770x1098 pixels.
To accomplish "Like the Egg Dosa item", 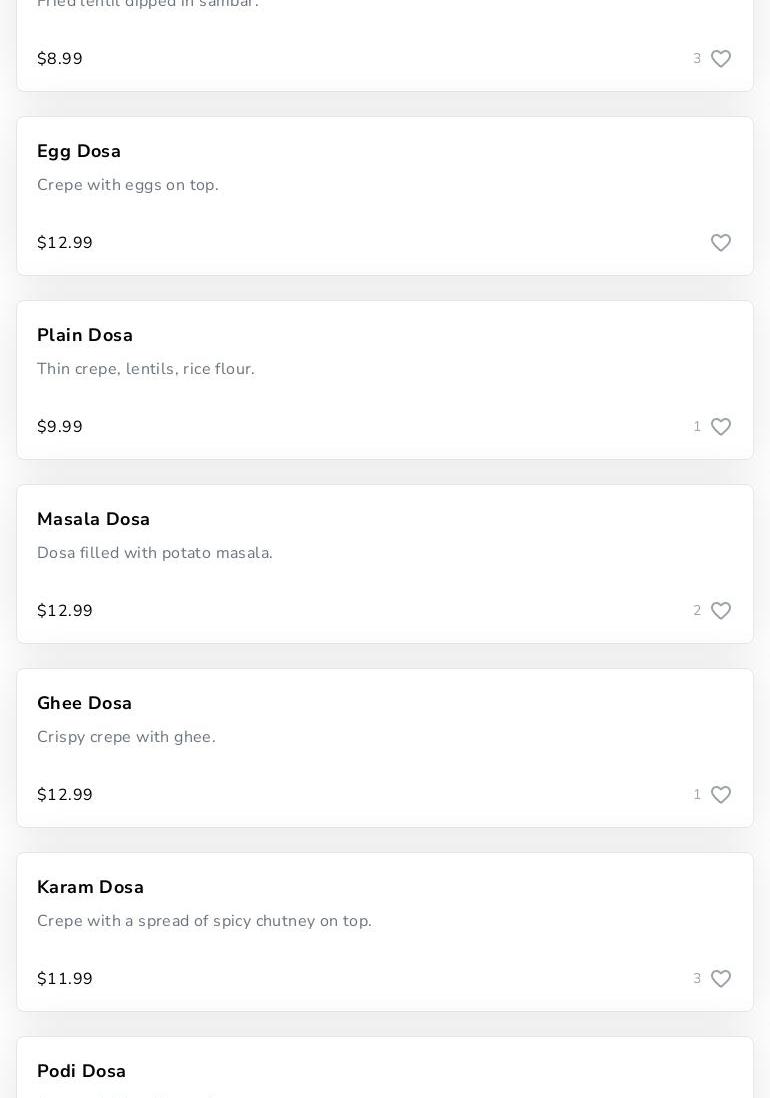I will (x=721, y=243).
